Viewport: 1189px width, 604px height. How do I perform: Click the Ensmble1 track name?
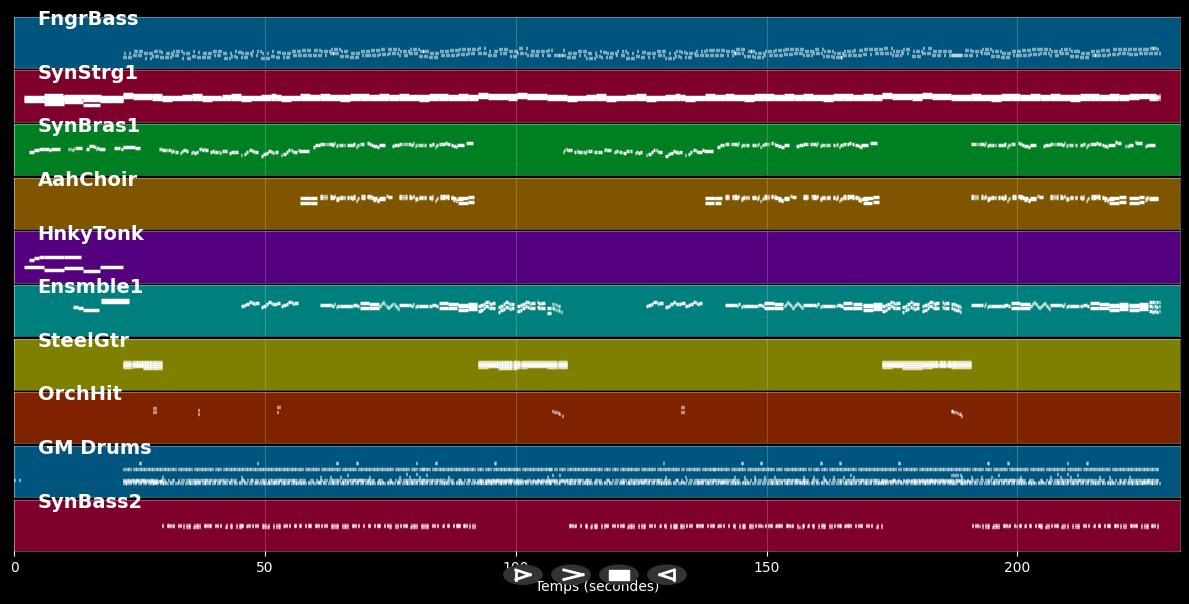coord(90,287)
